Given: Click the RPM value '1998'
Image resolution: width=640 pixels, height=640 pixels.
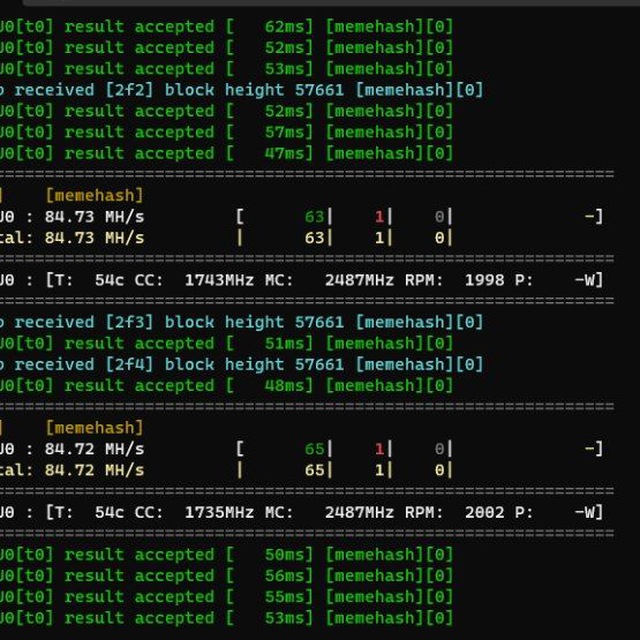Looking at the screenshot, I should (x=484, y=280).
